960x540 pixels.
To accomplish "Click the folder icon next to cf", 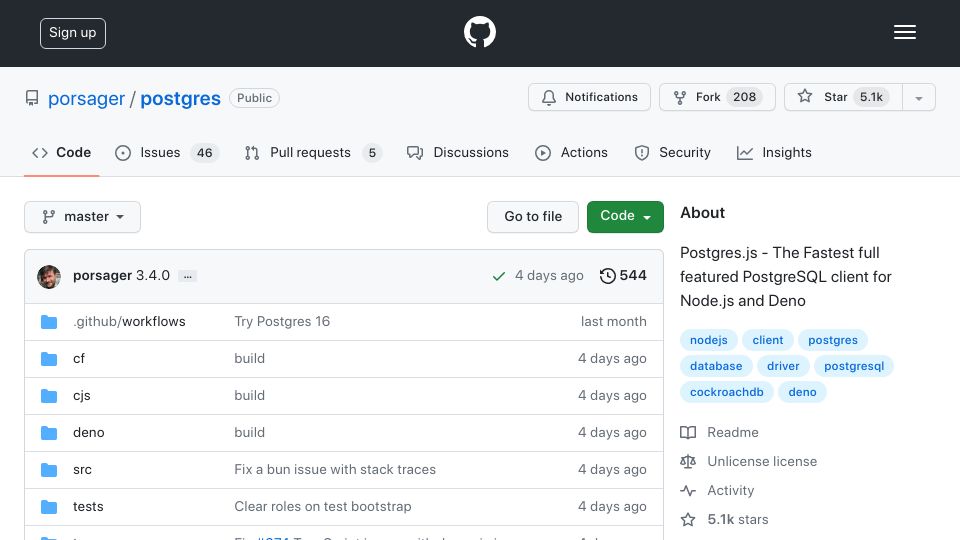I will click(x=49, y=359).
